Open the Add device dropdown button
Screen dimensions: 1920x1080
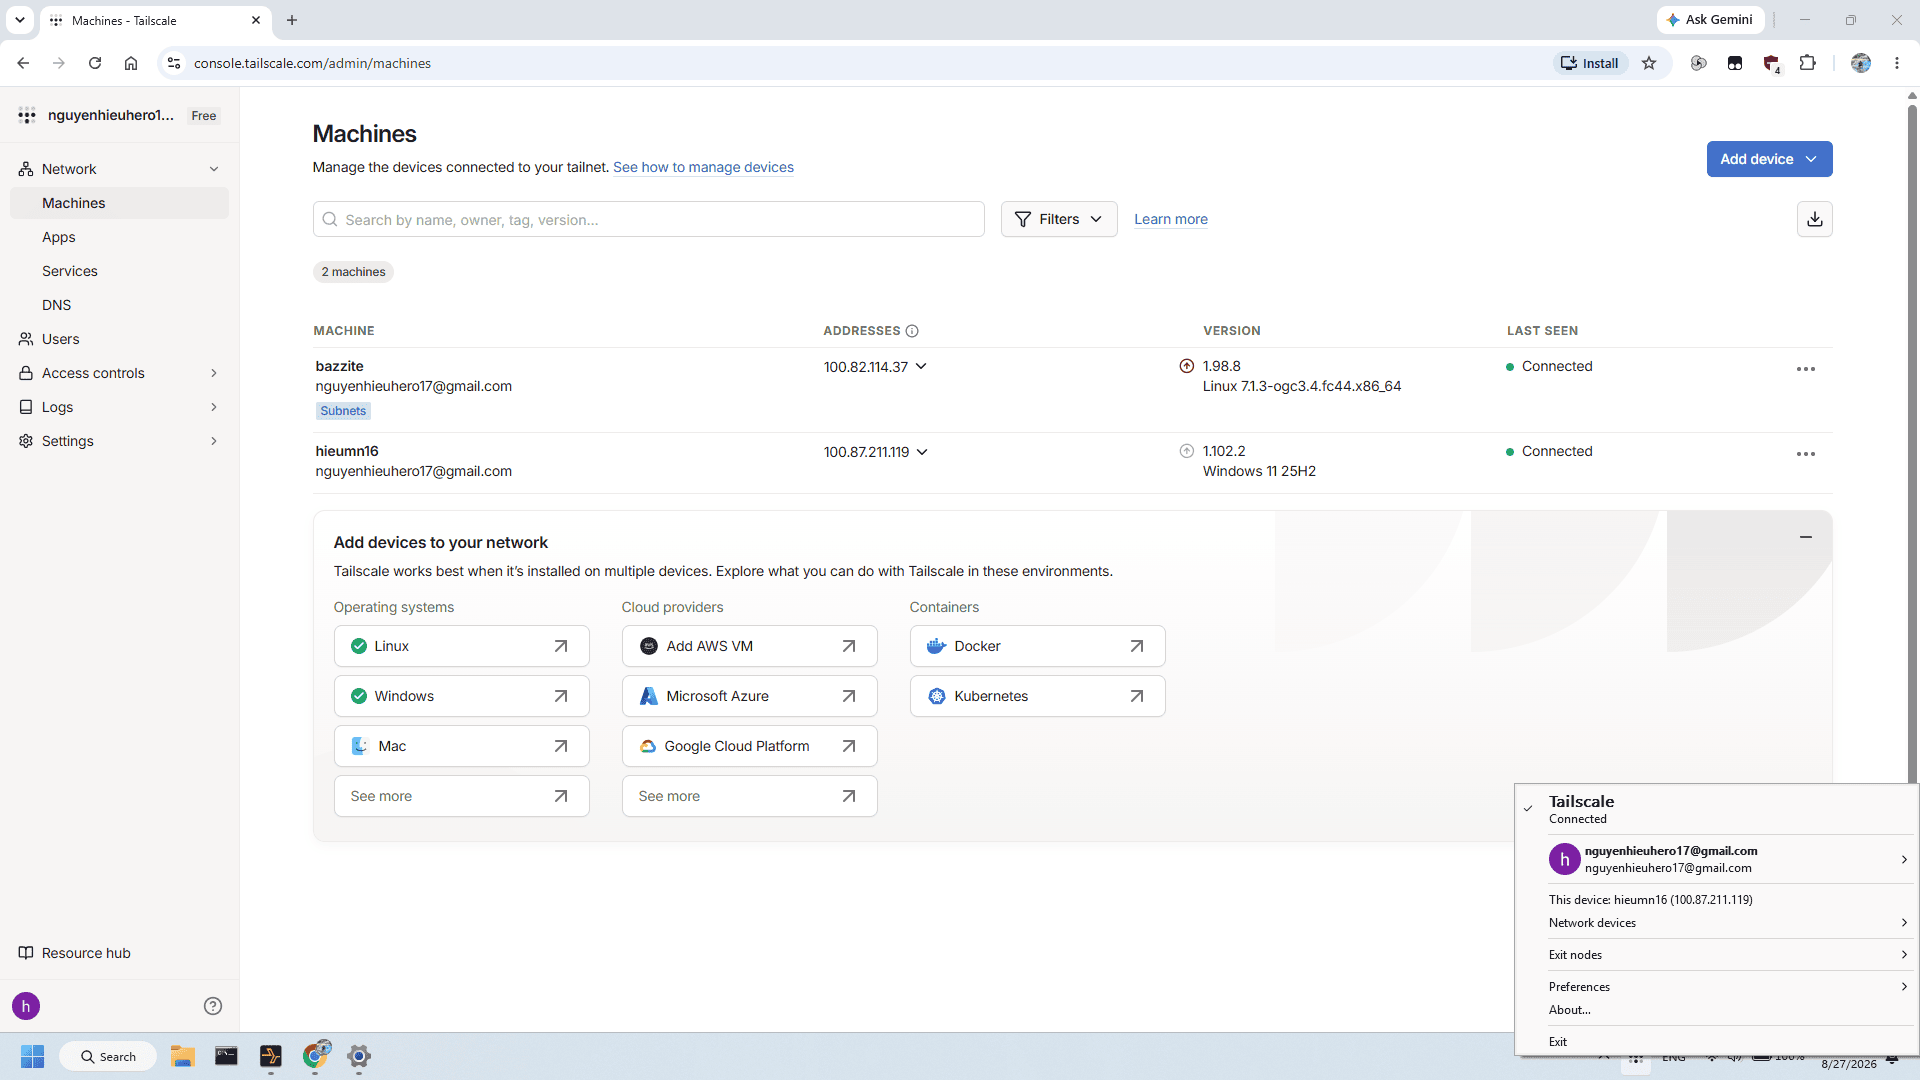1769,159
